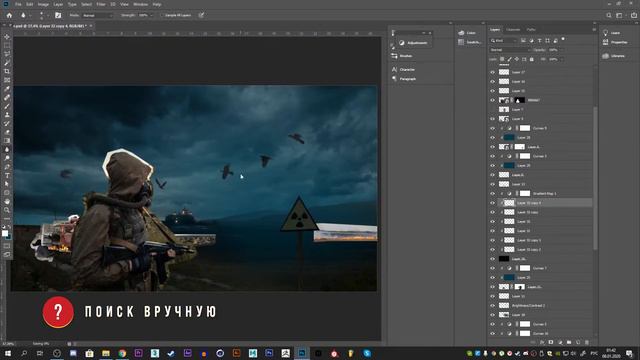
Task: Show the hidden Layer 7 visibility box
Action: (x=493, y=109)
